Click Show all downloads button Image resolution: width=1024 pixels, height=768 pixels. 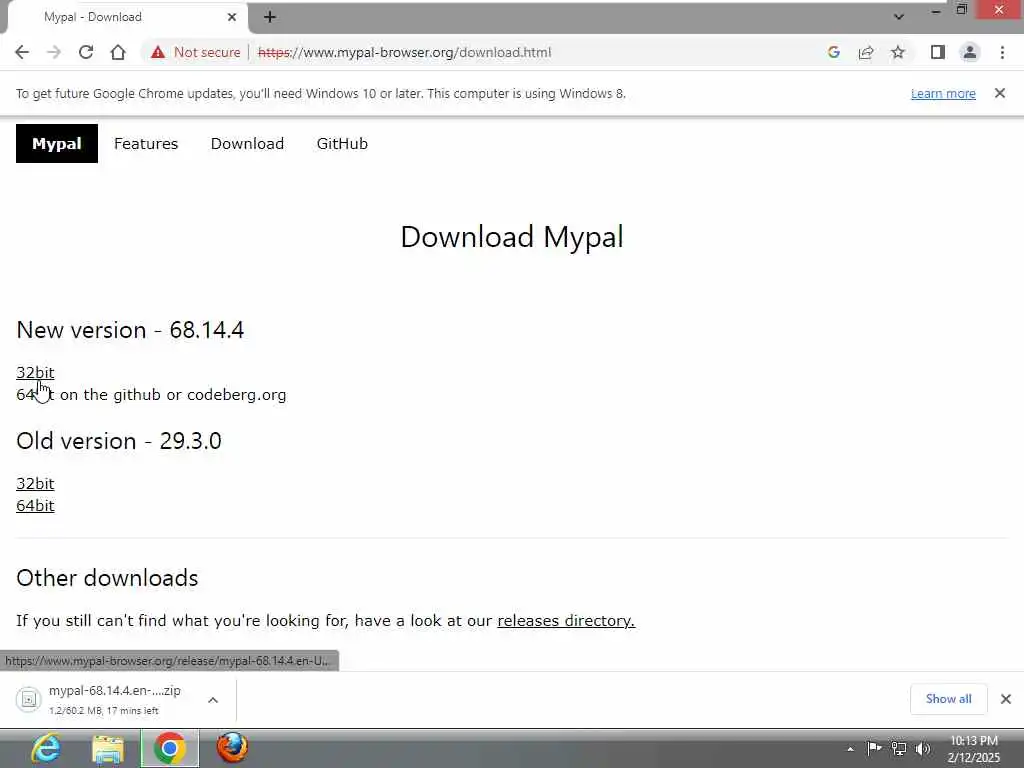948,699
